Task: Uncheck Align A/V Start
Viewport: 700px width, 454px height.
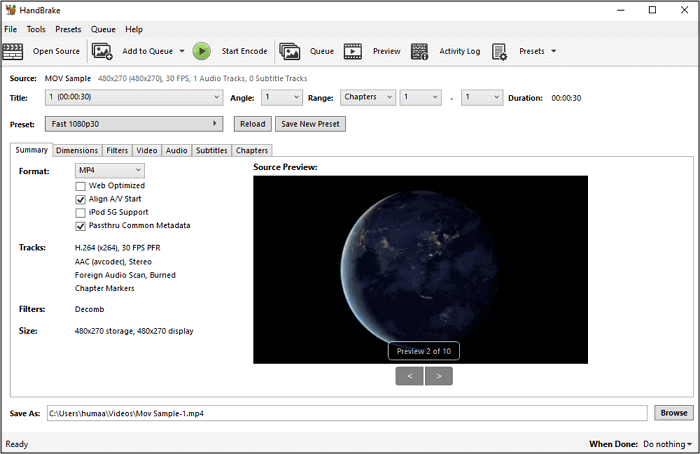Action: 80,199
